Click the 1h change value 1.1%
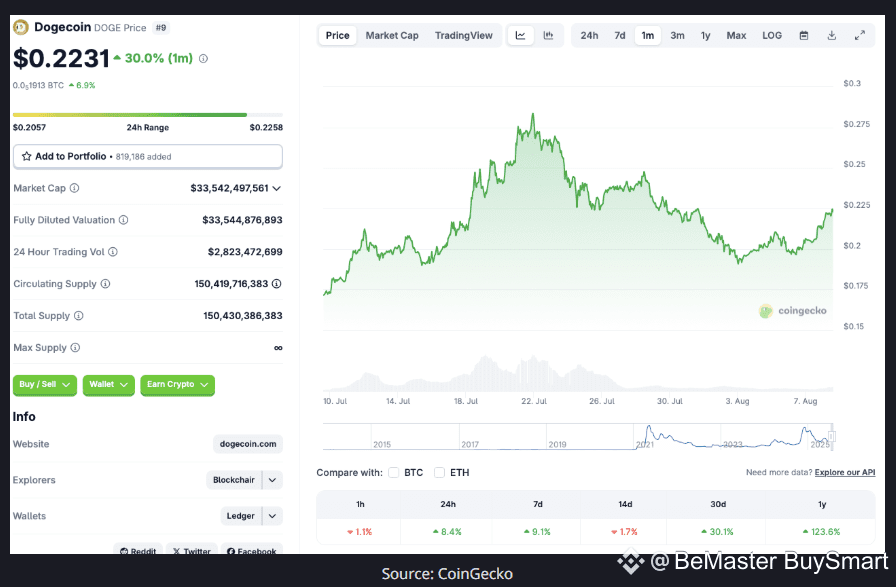The image size is (896, 587). [359, 532]
